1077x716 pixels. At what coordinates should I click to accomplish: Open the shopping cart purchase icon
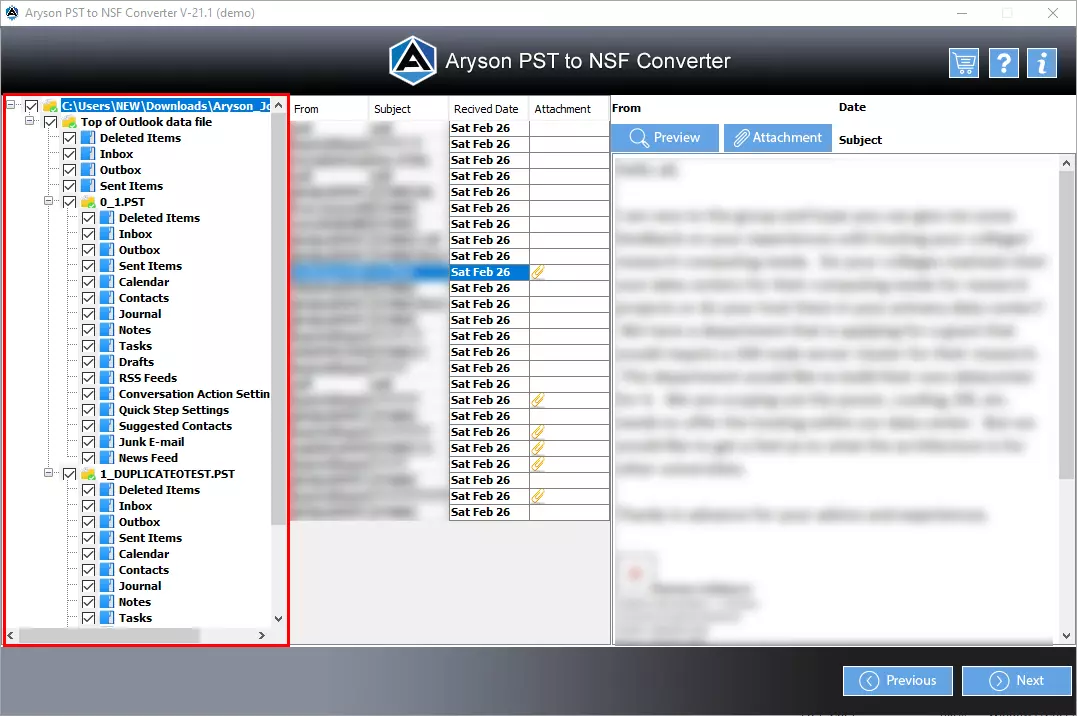point(964,63)
